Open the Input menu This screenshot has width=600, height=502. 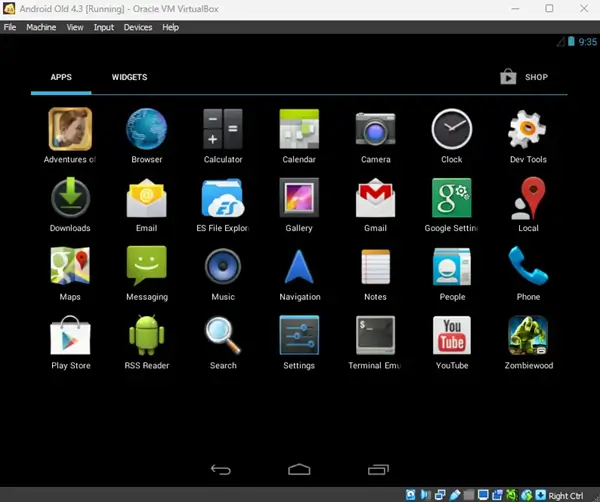point(104,27)
